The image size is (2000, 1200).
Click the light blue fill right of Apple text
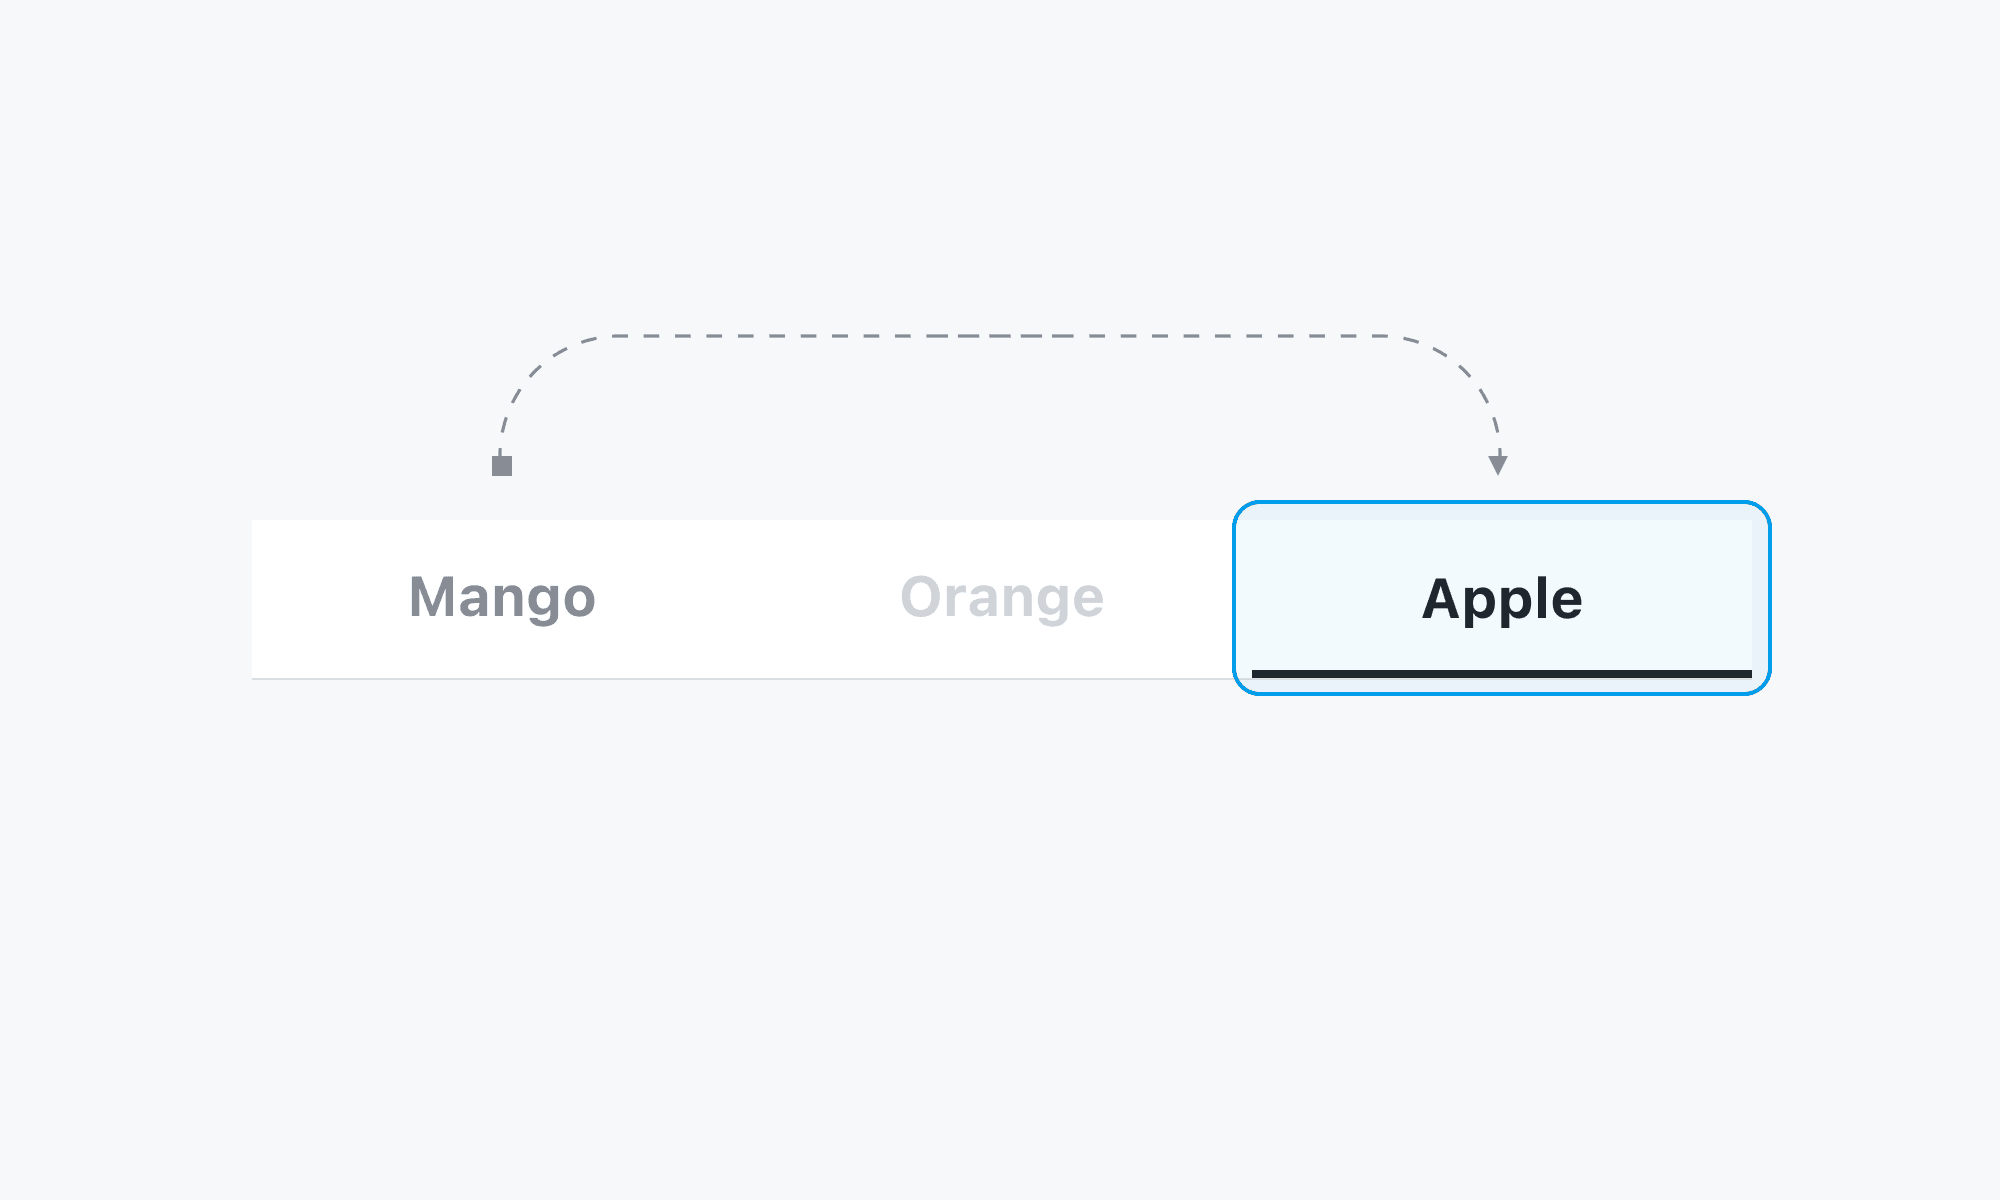pos(1680,598)
